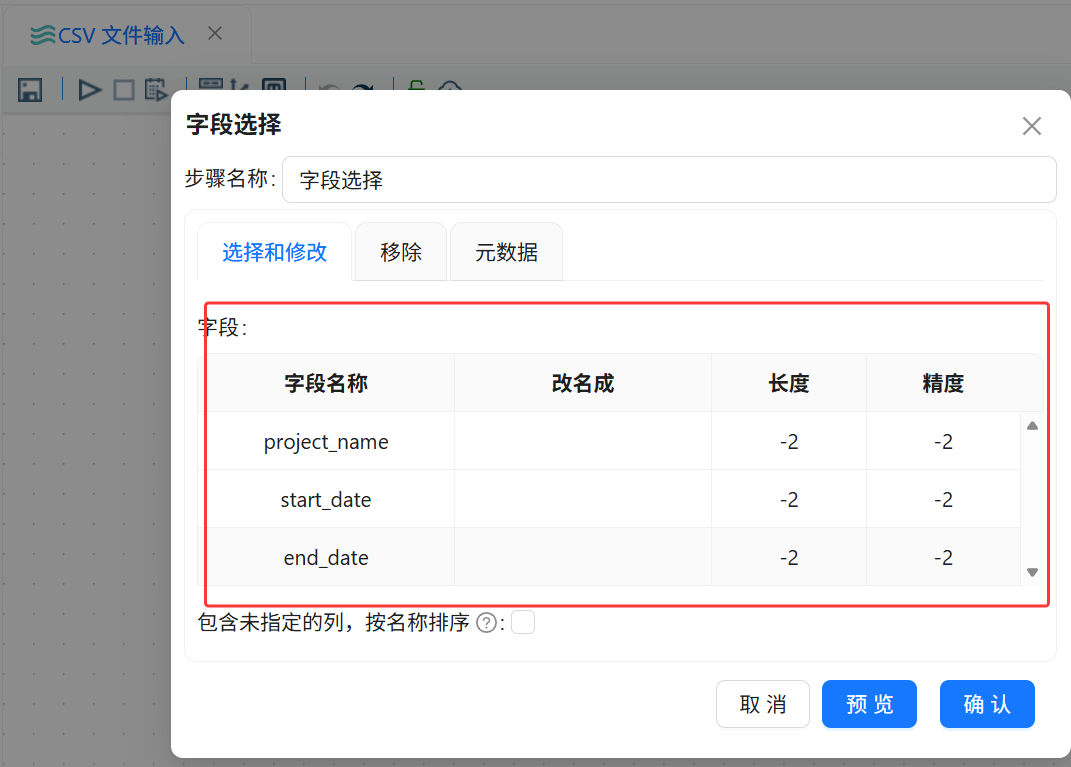The width and height of the screenshot is (1071, 767).
Task: Open the 移除 tab
Action: click(401, 252)
